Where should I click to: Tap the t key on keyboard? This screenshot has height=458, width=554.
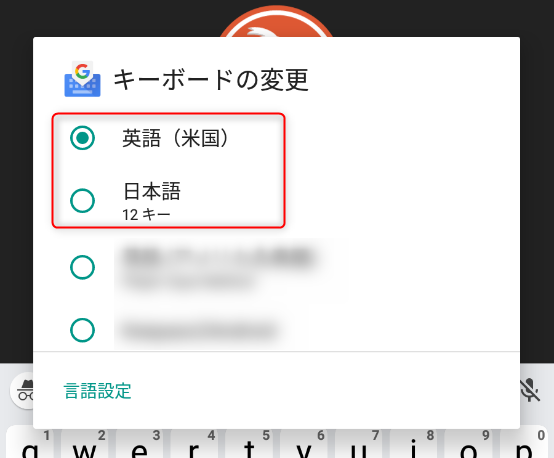249,444
